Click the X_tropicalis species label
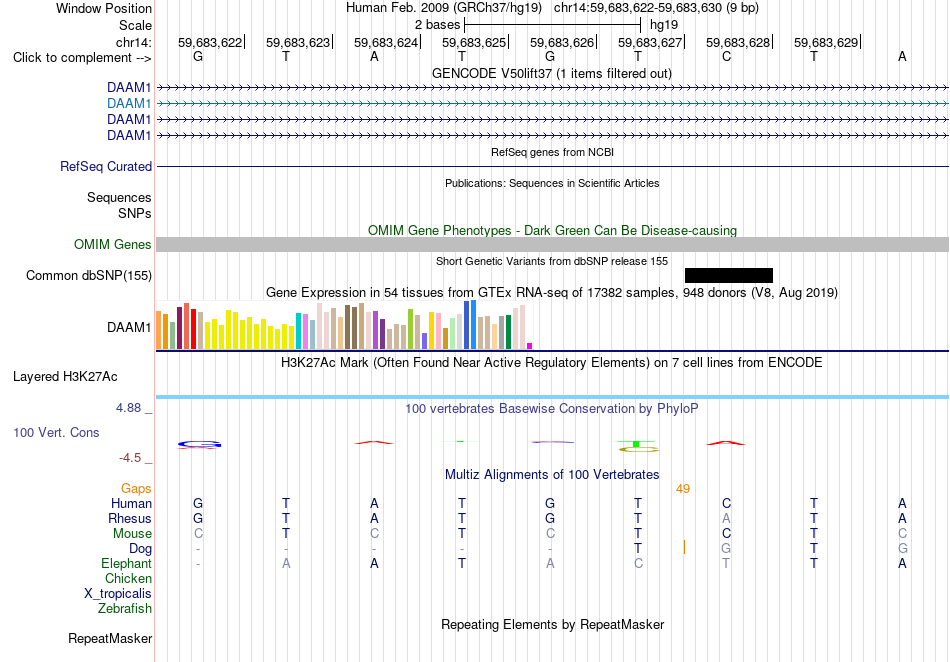950x662 pixels. pos(118,594)
